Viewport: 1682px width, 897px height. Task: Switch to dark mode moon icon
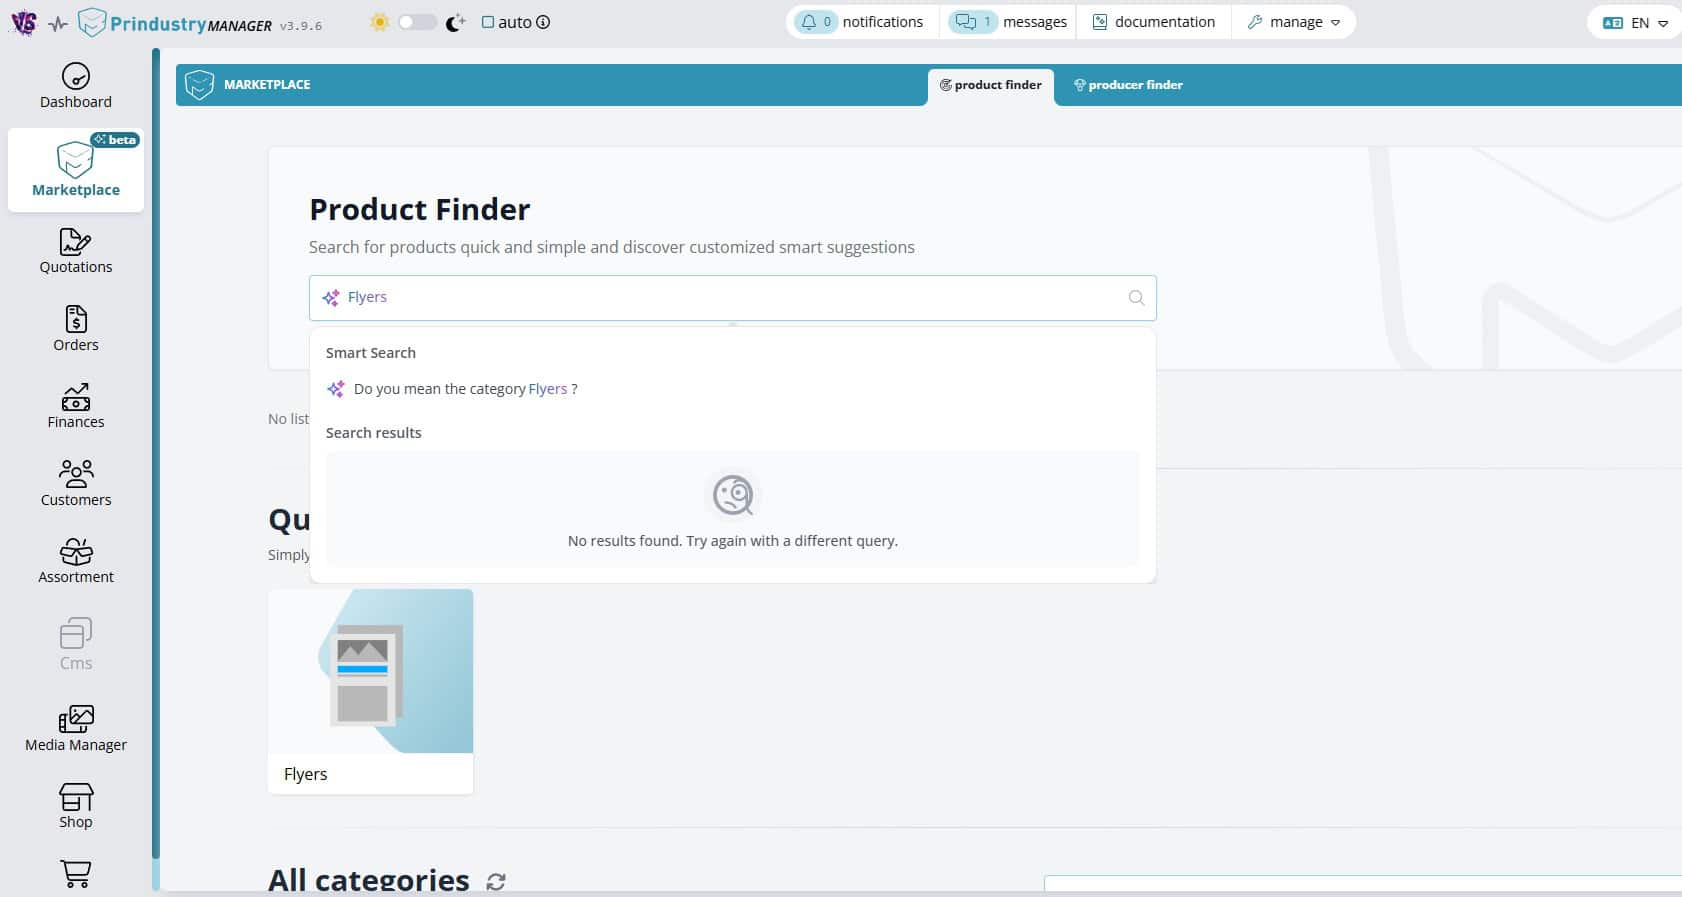tap(455, 22)
